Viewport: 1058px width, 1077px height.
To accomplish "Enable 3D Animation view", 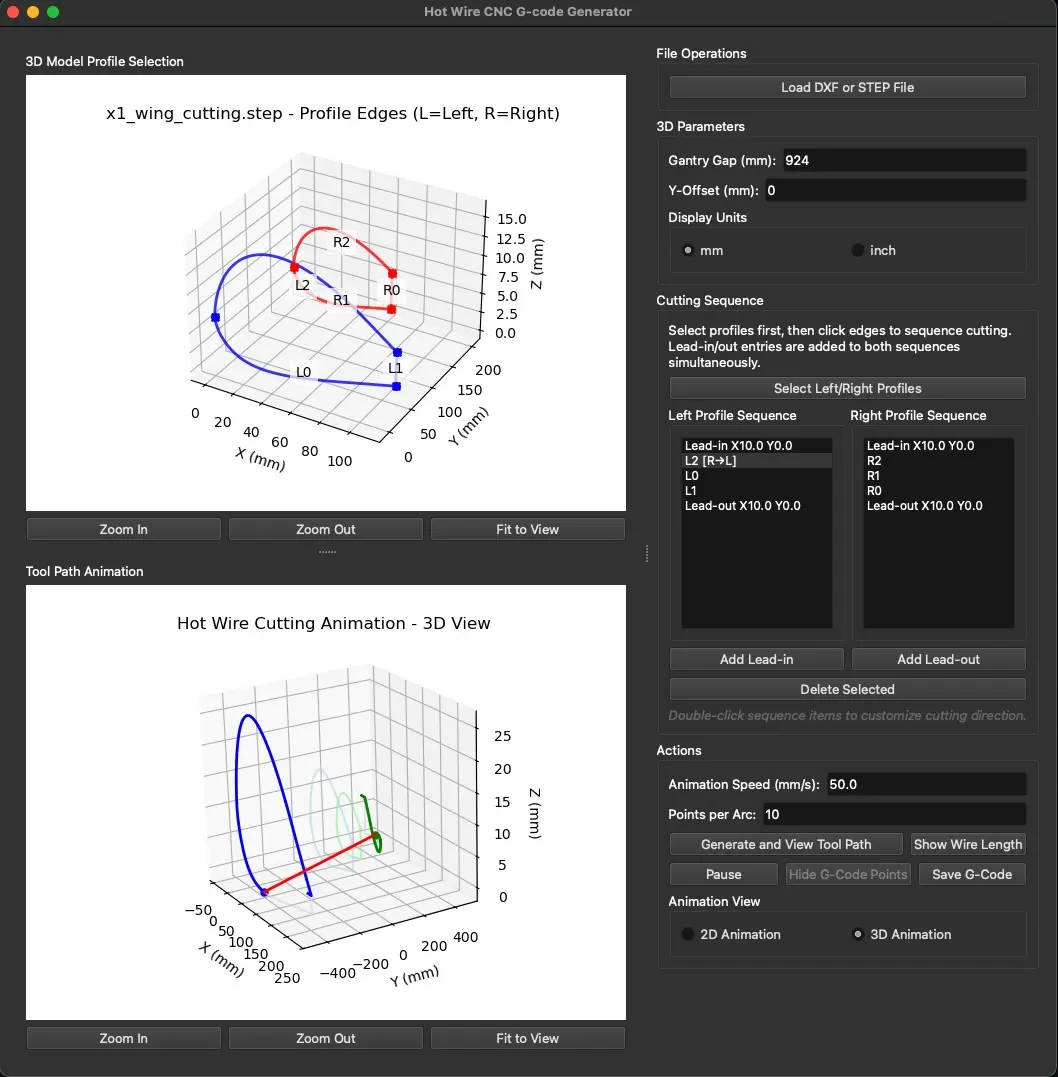I will [x=857, y=934].
